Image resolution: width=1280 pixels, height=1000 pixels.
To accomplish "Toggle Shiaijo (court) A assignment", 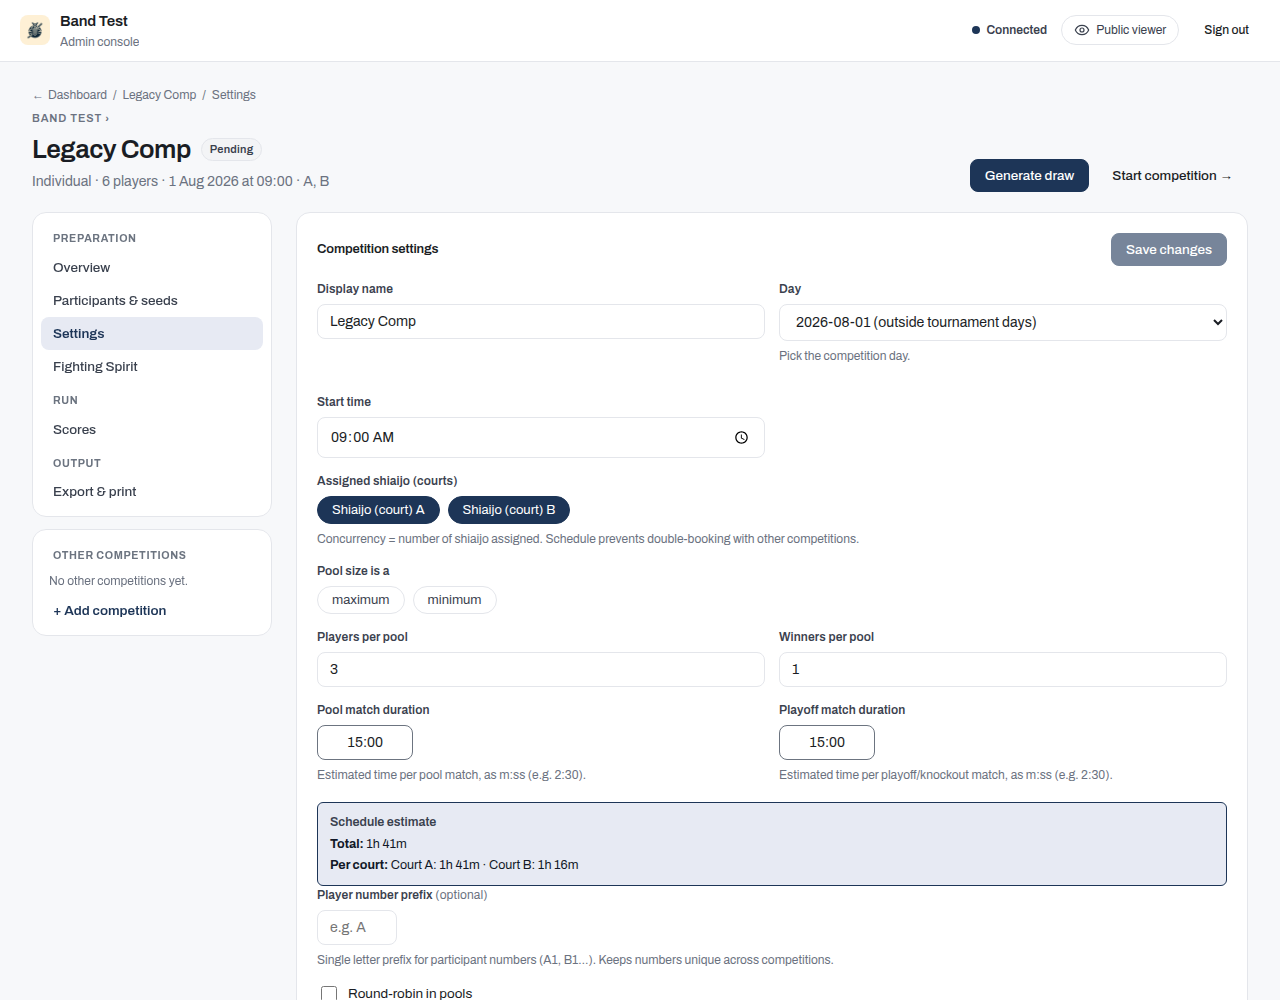I will click(378, 510).
